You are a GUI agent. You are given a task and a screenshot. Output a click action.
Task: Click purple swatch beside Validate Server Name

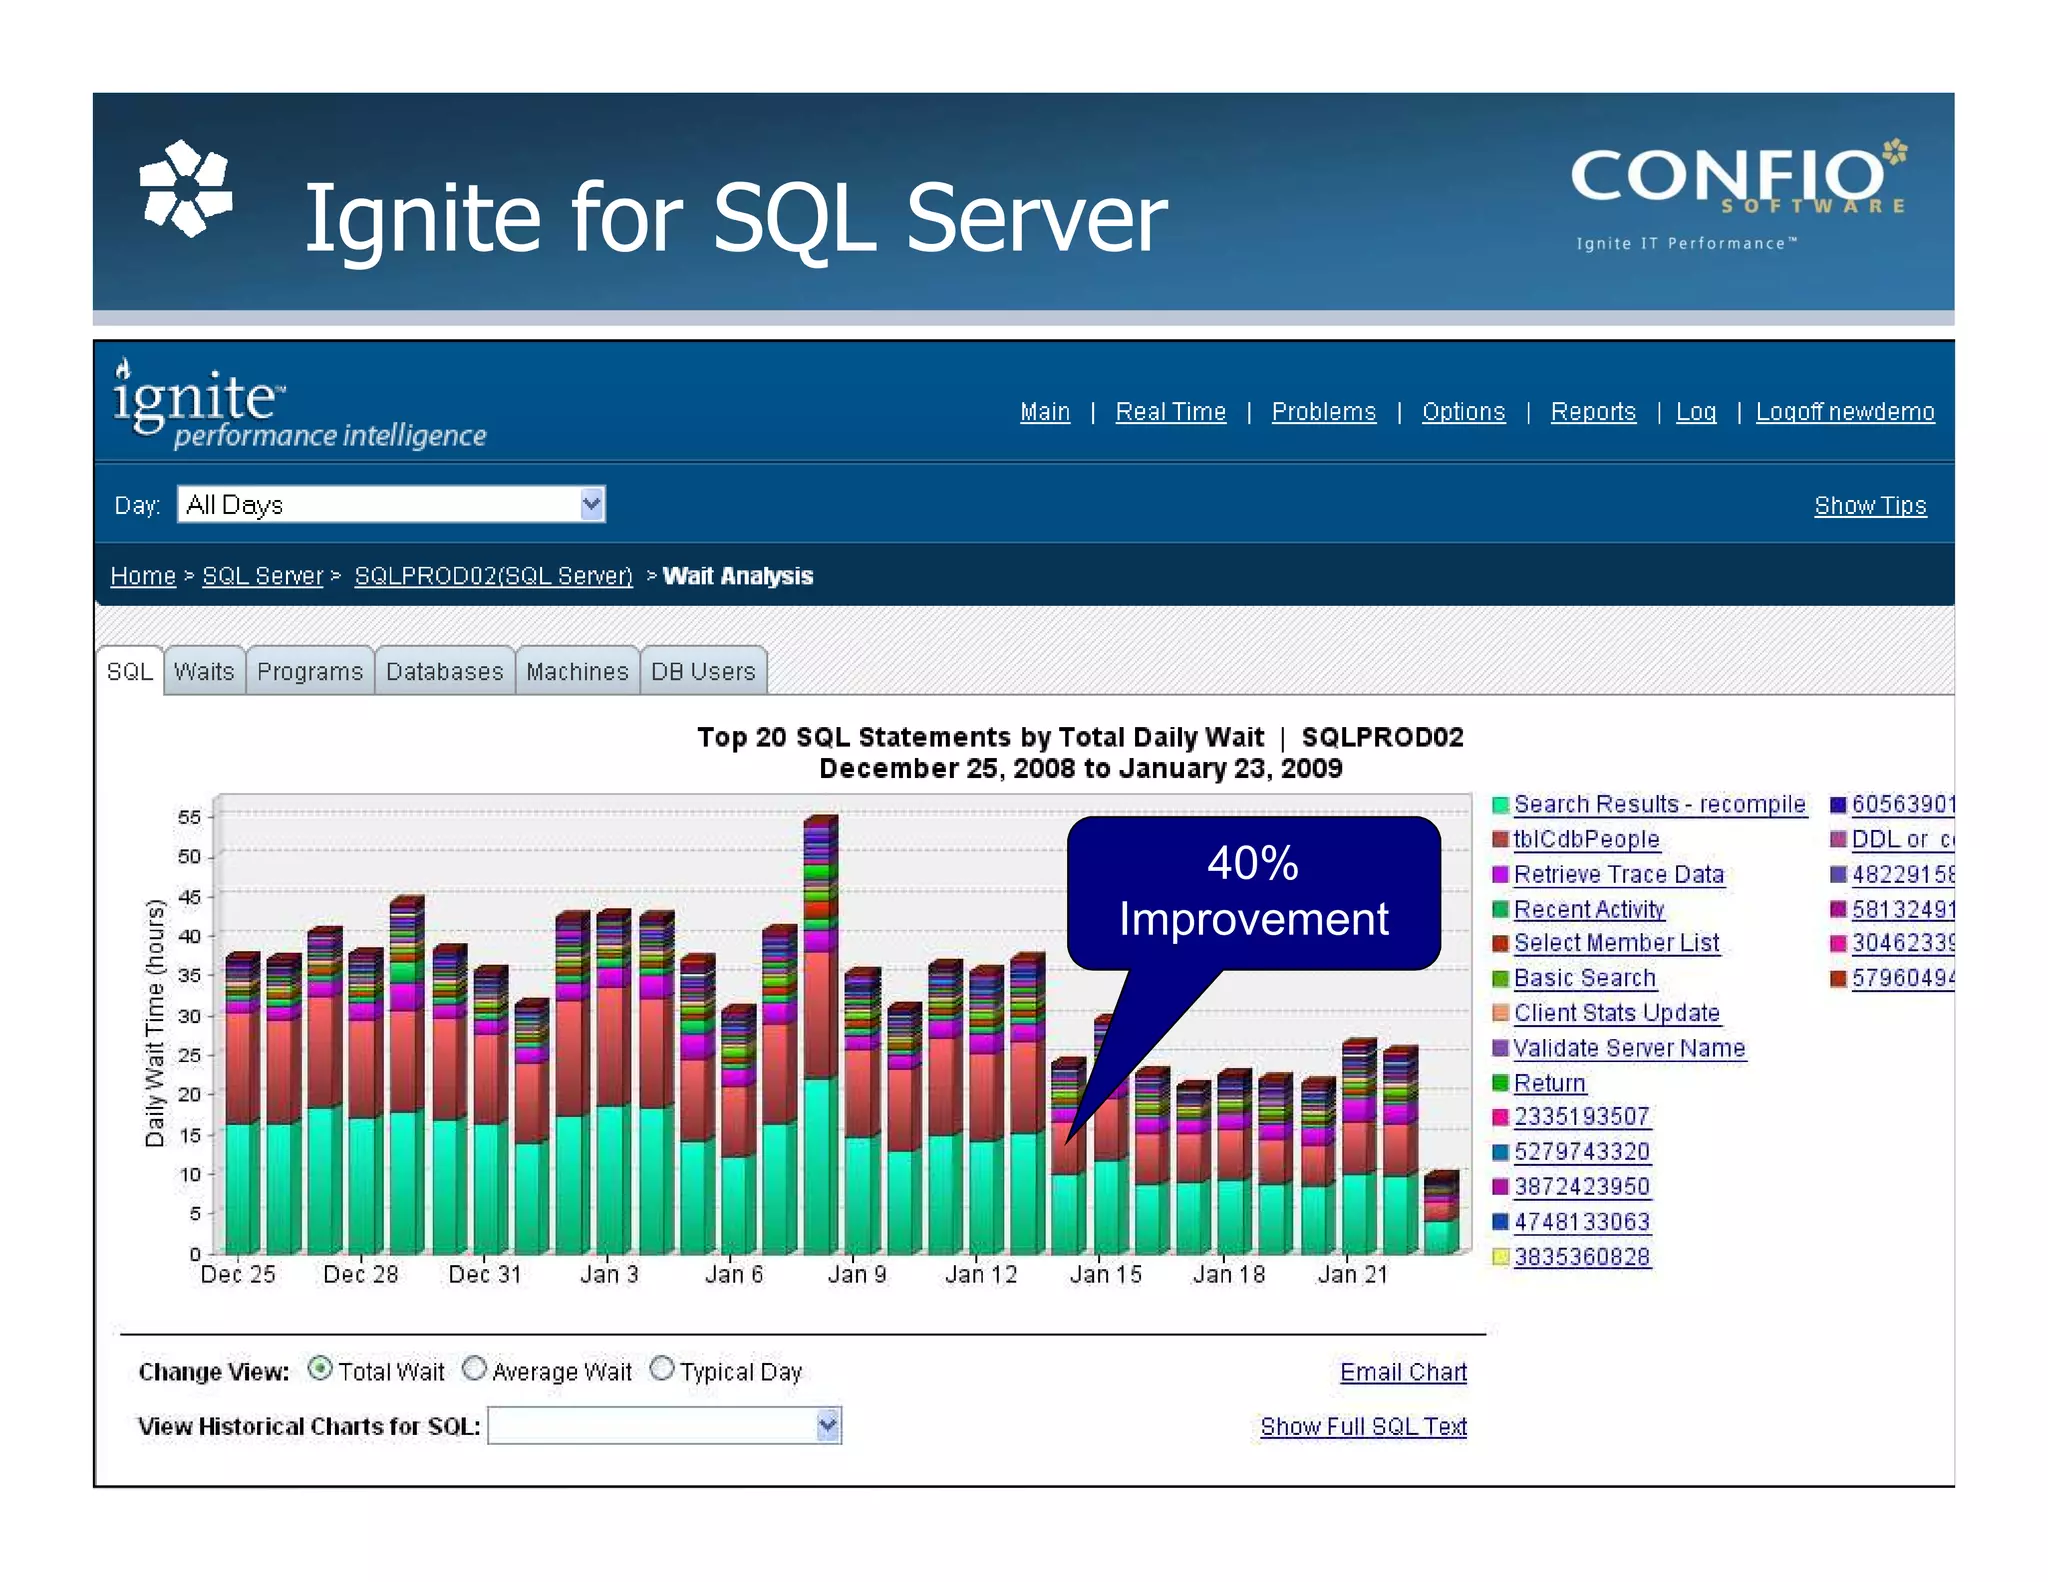pos(1500,1049)
